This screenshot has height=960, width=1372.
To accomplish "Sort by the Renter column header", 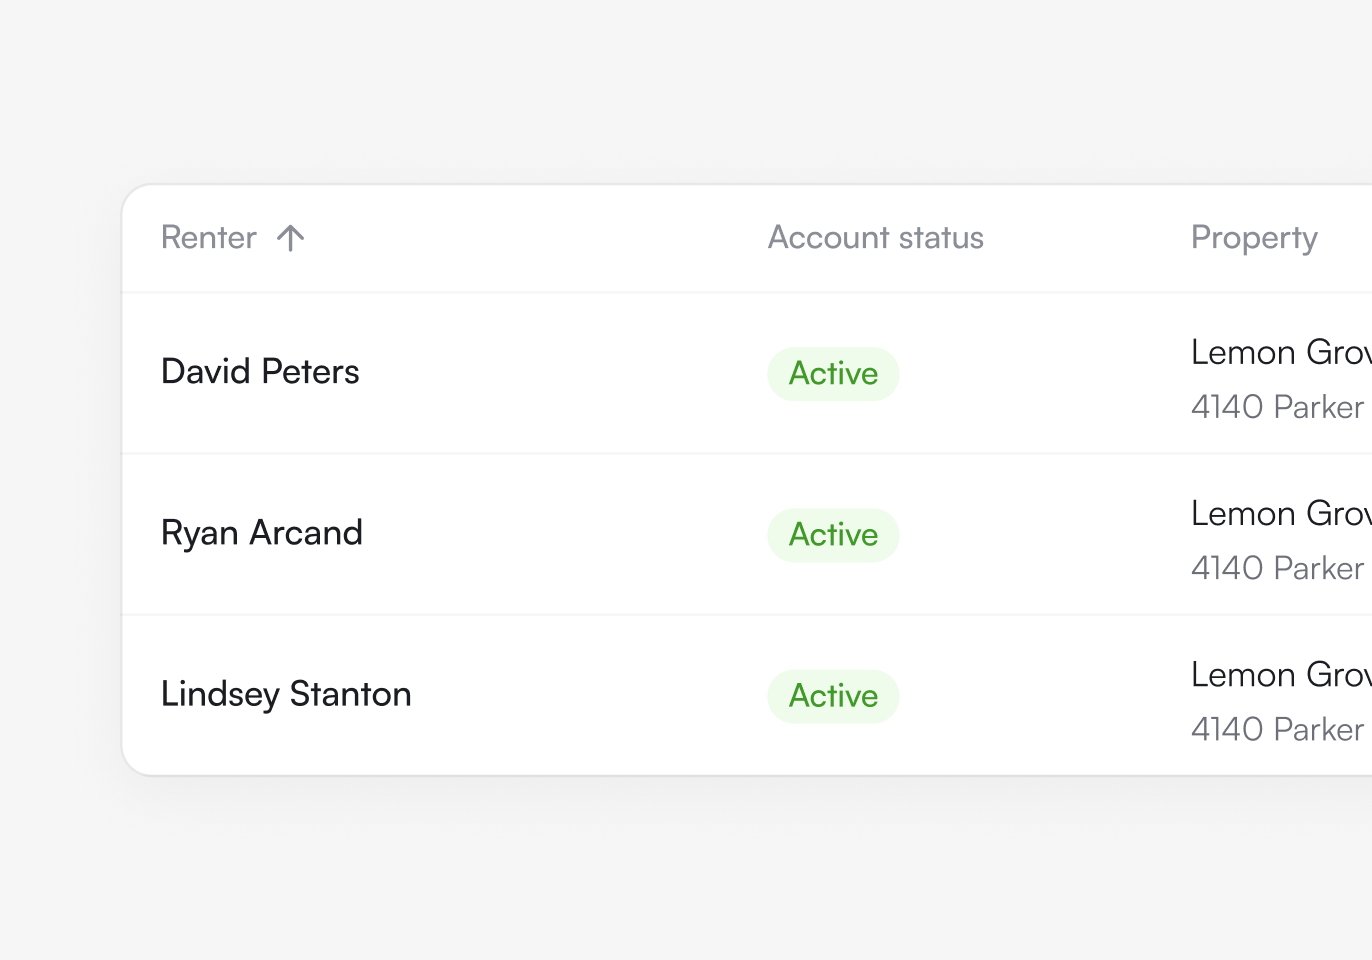I will (x=209, y=238).
